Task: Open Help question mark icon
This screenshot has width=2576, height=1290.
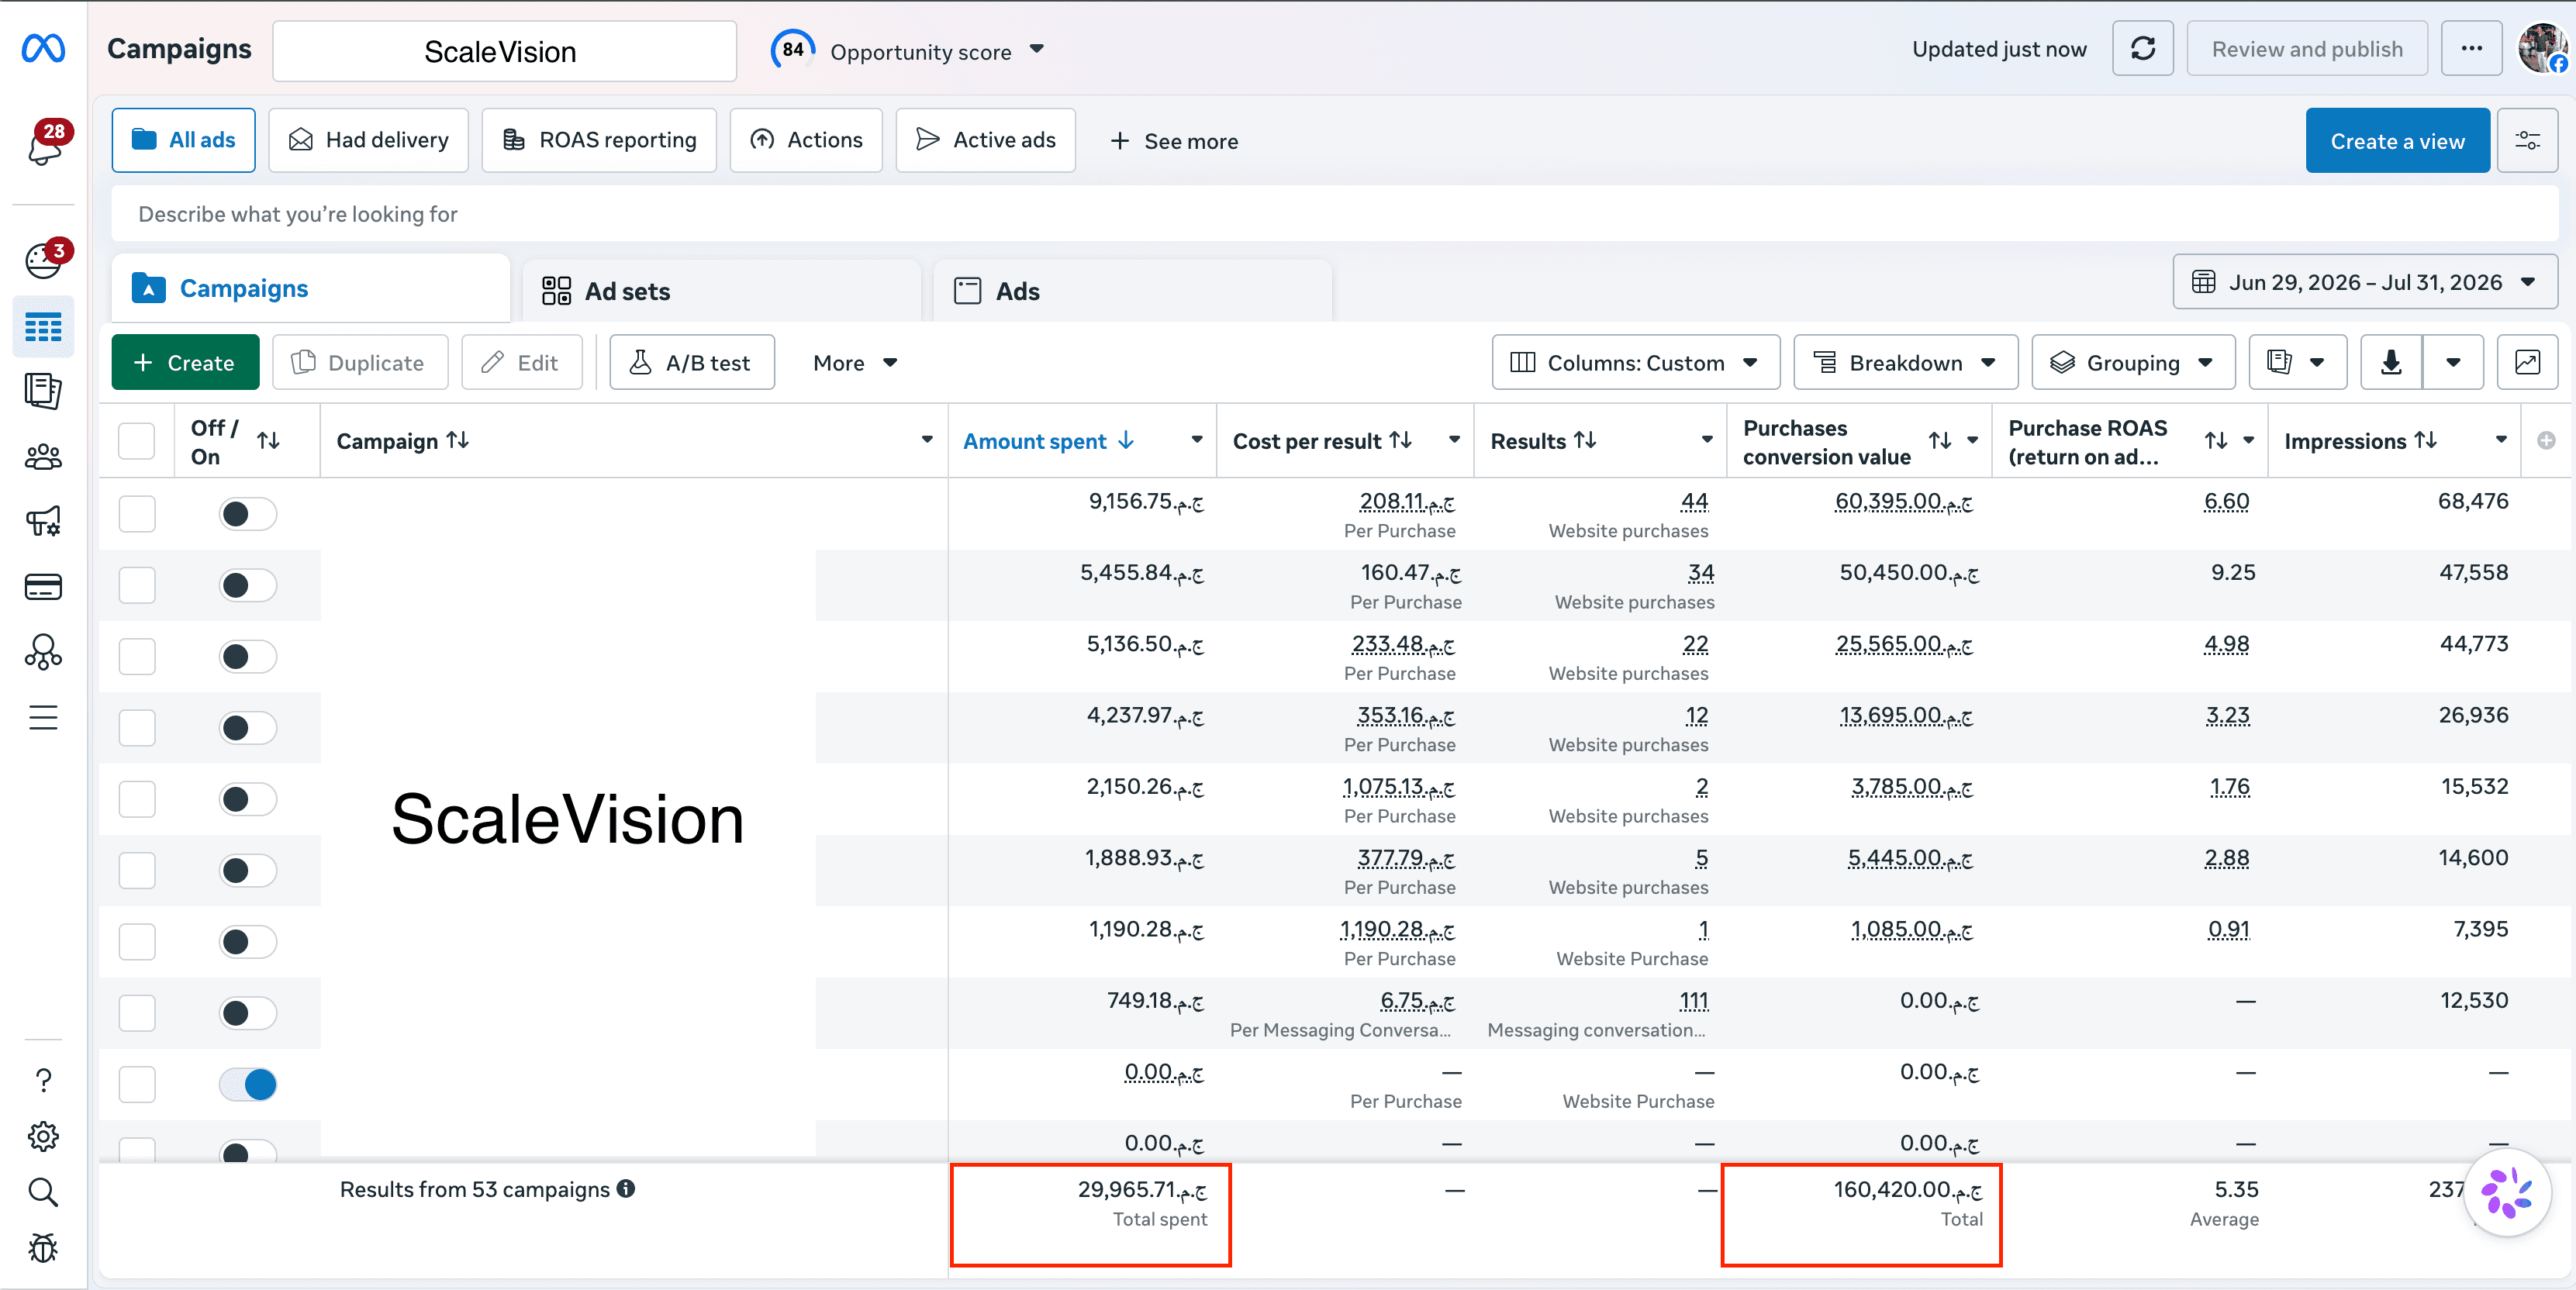Action: point(43,1080)
